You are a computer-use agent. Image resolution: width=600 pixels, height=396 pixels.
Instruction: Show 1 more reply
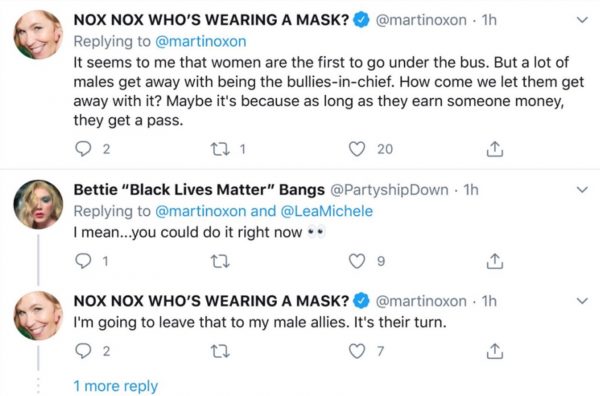(x=116, y=386)
